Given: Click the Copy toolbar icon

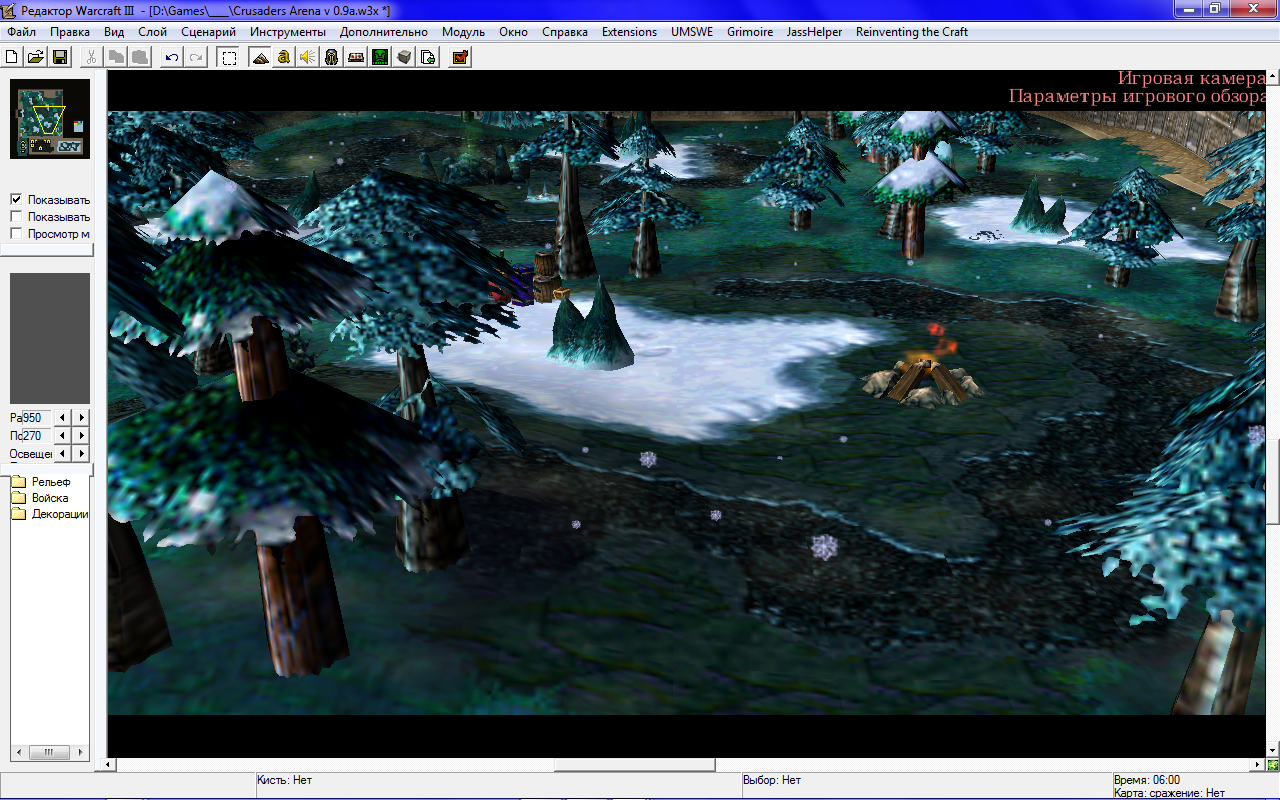Looking at the screenshot, I should pos(116,57).
